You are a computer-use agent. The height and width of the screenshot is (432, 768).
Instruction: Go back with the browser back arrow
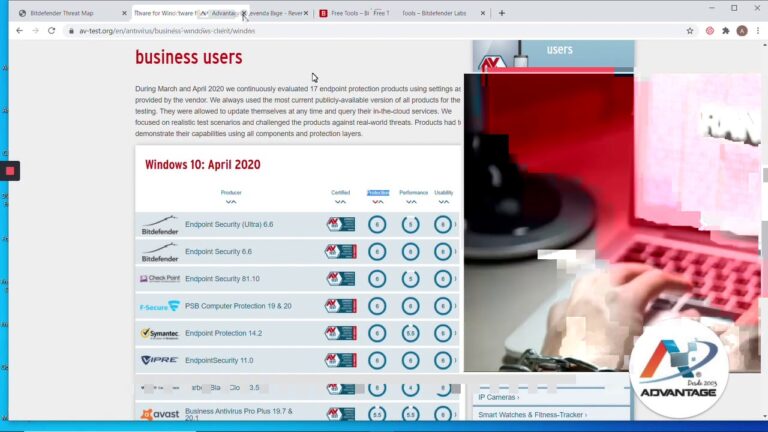coord(19,31)
